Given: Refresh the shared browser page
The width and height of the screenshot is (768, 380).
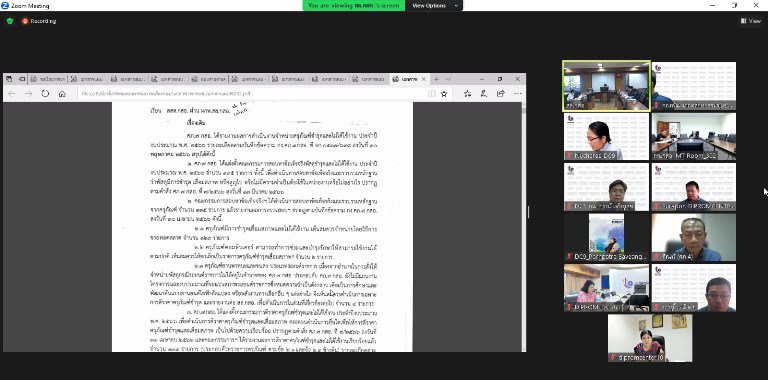Looking at the screenshot, I should point(45,94).
